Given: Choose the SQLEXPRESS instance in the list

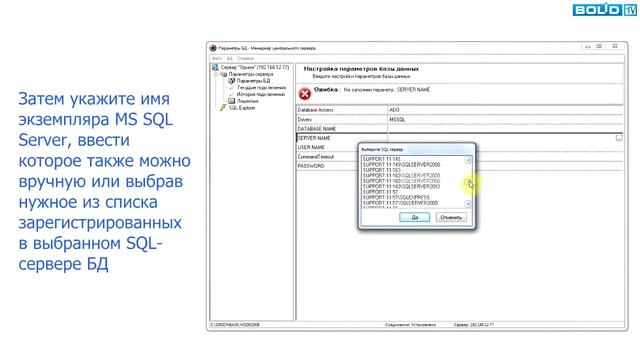Looking at the screenshot, I should click(396, 197).
